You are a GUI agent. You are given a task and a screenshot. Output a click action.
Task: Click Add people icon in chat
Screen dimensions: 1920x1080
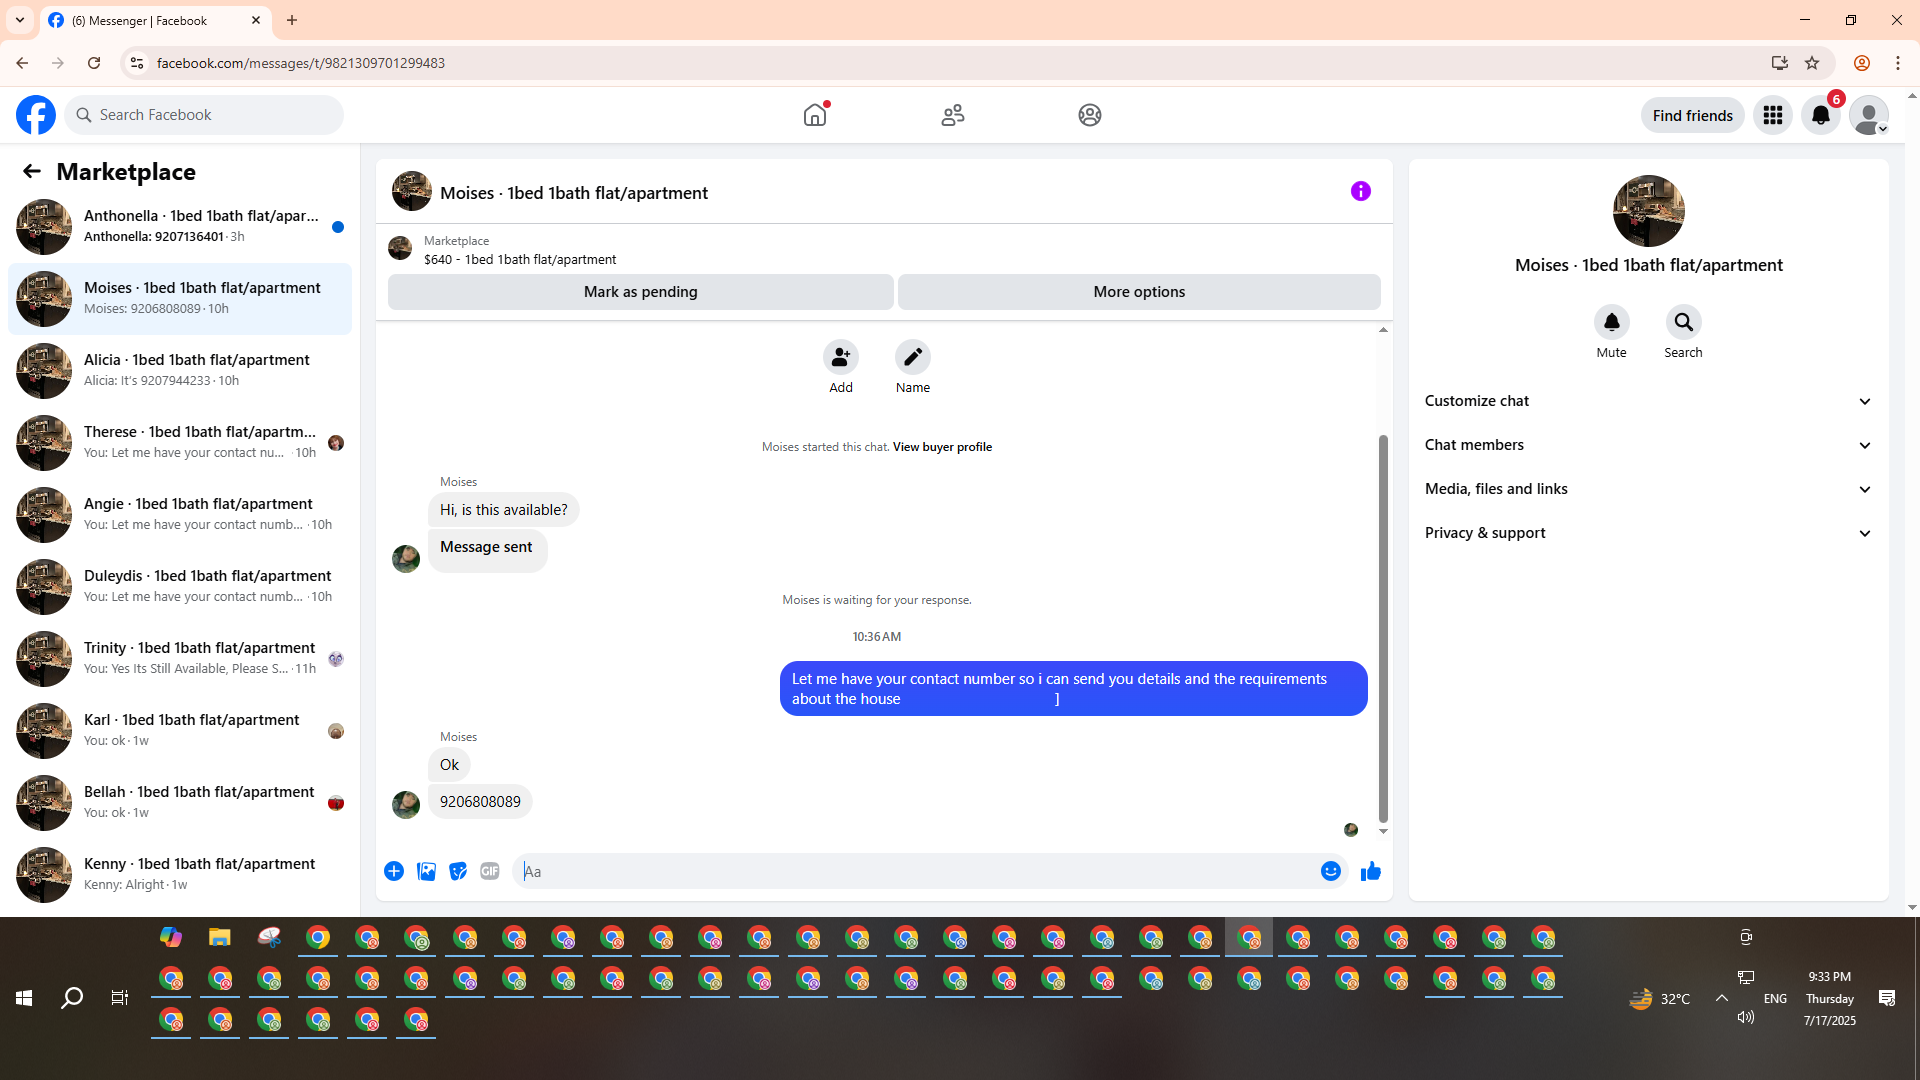coord(841,357)
